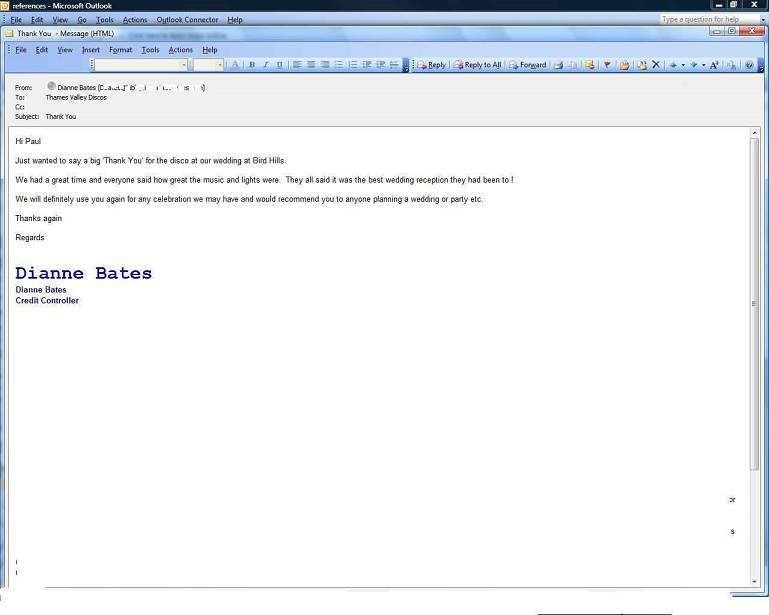Click the 'Type a question for help' box
Image resolution: width=769 pixels, height=615 pixels.
702,19
